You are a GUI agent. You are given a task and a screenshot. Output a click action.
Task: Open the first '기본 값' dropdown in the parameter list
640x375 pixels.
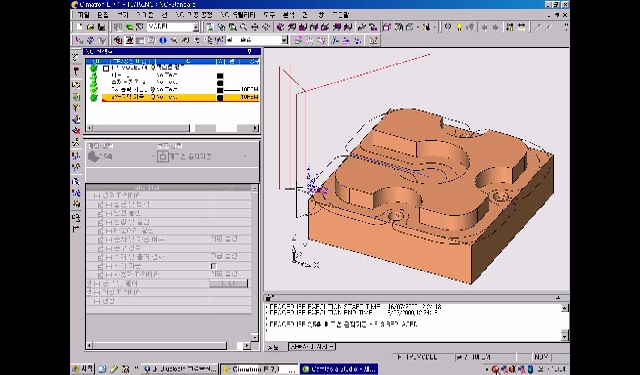(x=224, y=239)
